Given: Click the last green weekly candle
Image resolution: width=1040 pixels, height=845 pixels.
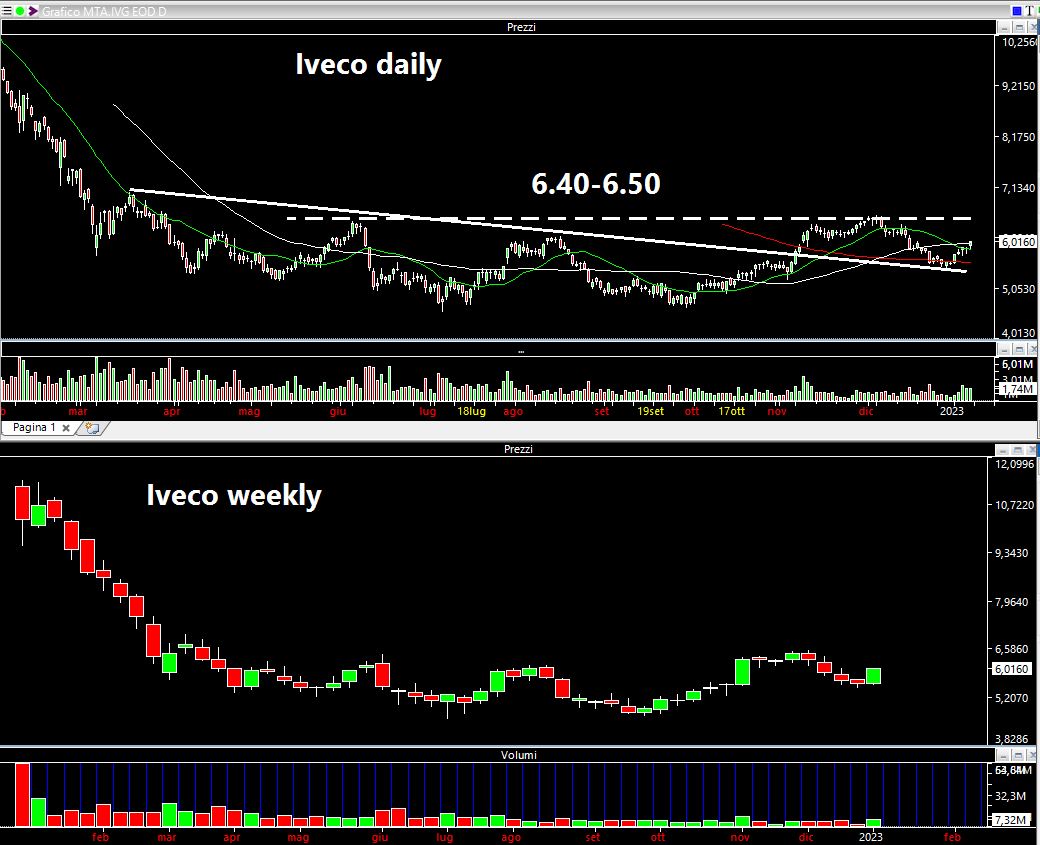Looking at the screenshot, I should 874,676.
